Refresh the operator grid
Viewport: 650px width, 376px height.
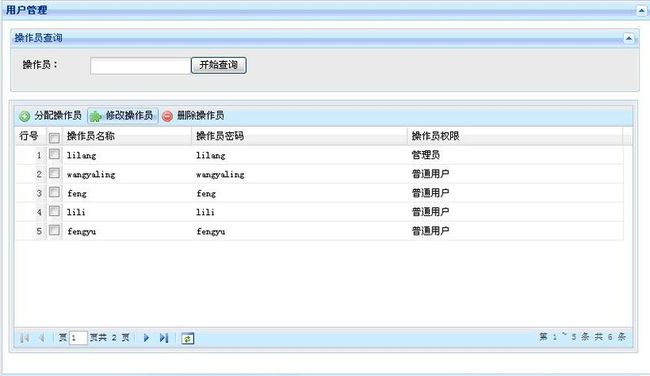(187, 338)
